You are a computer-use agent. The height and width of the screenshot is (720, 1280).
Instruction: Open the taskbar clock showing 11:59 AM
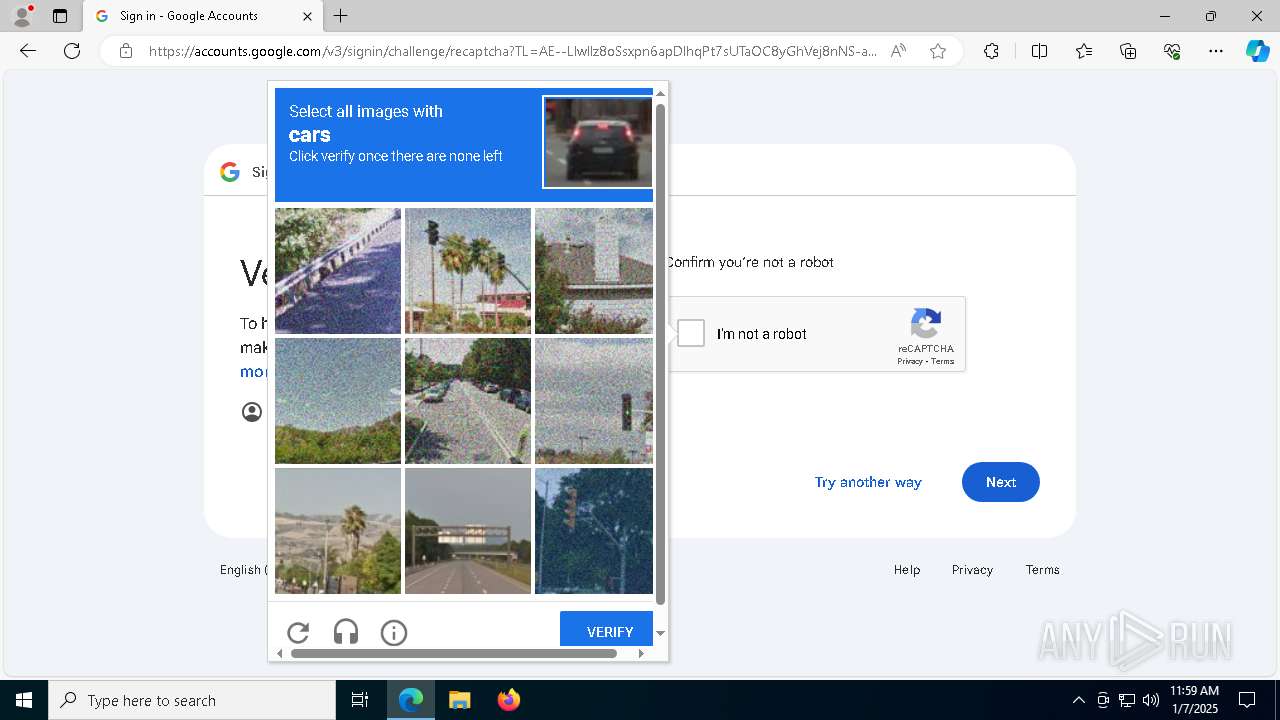point(1194,700)
